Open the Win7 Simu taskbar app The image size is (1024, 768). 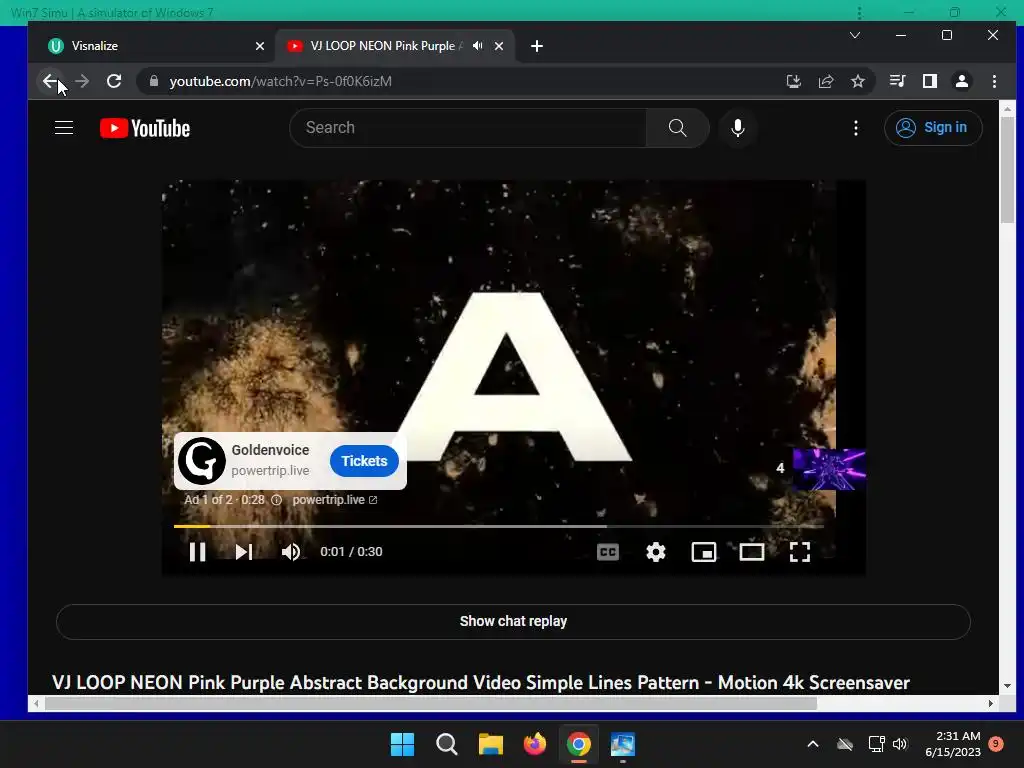[x=623, y=744]
